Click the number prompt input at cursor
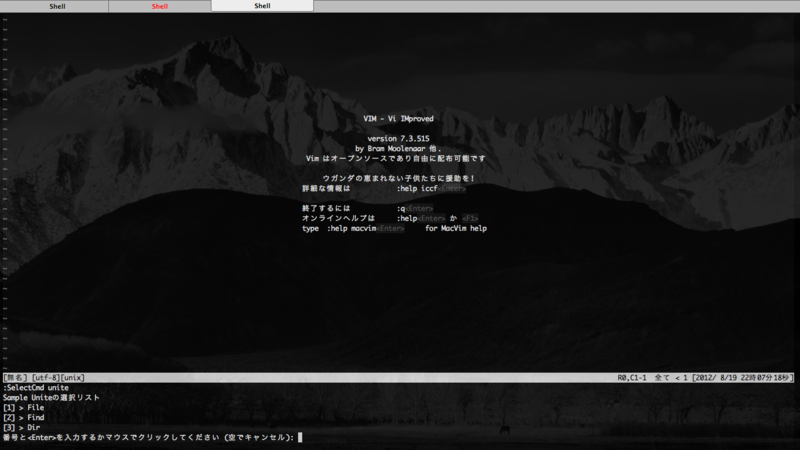 tap(300, 437)
